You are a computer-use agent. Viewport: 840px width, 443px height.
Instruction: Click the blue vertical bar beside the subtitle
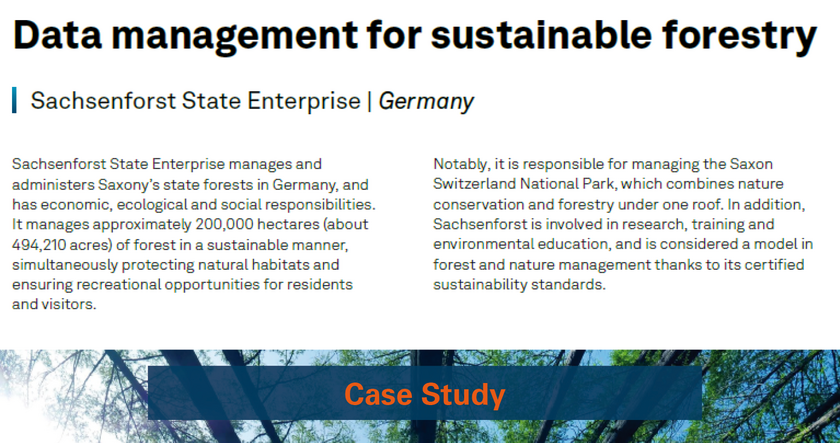[15, 100]
